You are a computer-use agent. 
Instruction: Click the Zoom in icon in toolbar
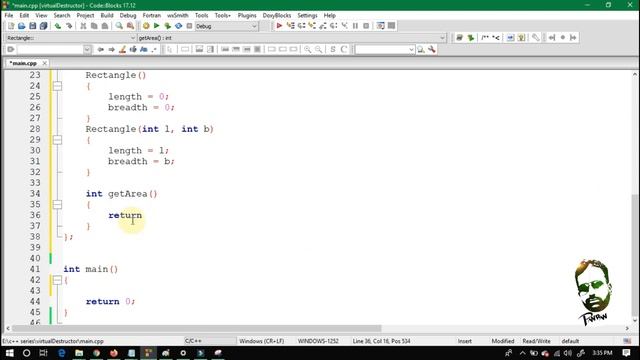click(307, 49)
